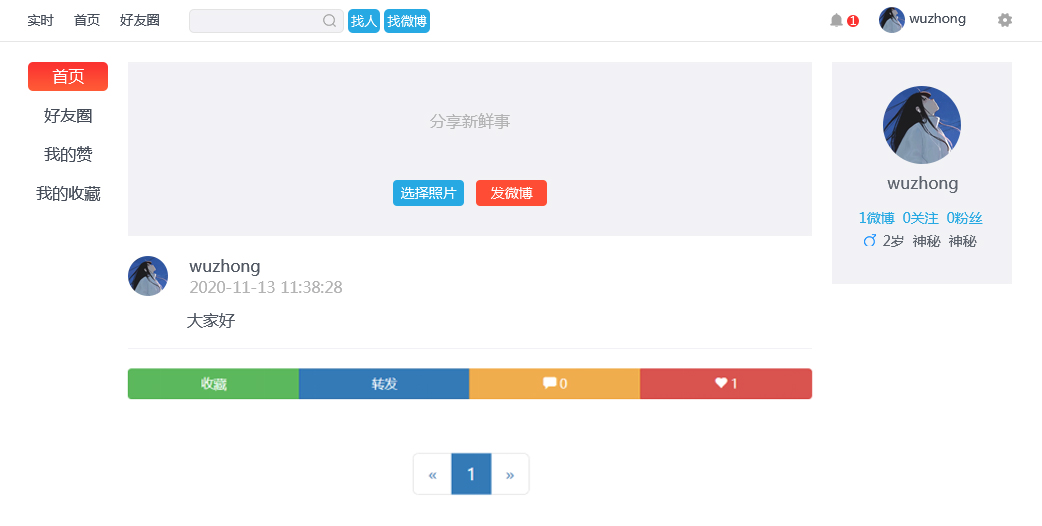The width and height of the screenshot is (1042, 526).
Task: Click wuzhong's small avatar in top bar
Action: 891,20
